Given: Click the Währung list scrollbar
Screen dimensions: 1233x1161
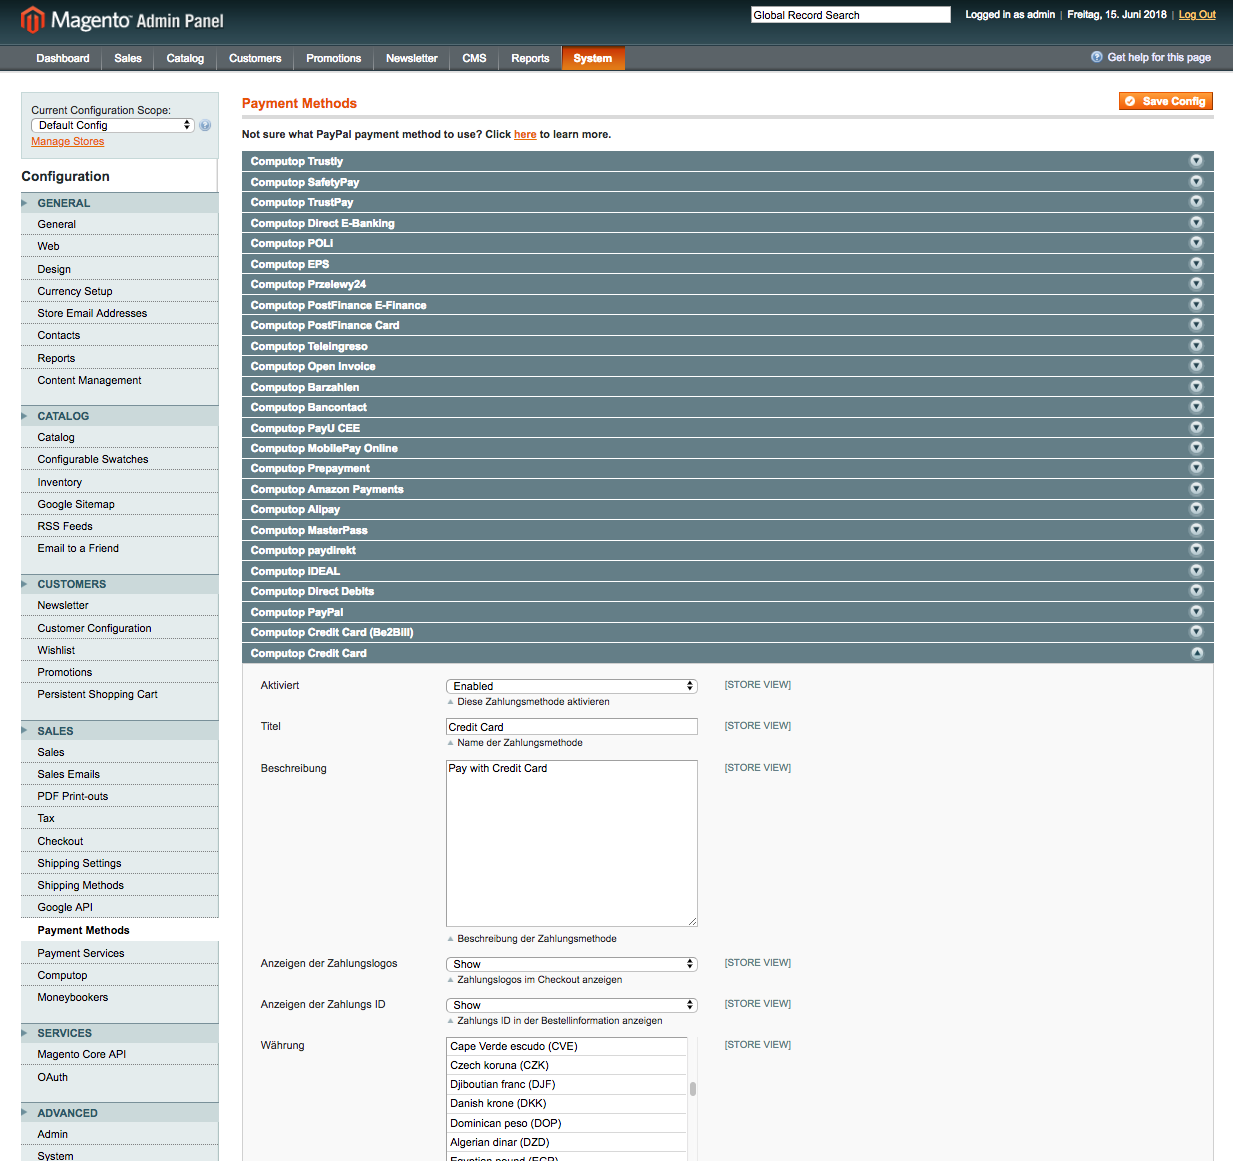Looking at the screenshot, I should 692,1089.
